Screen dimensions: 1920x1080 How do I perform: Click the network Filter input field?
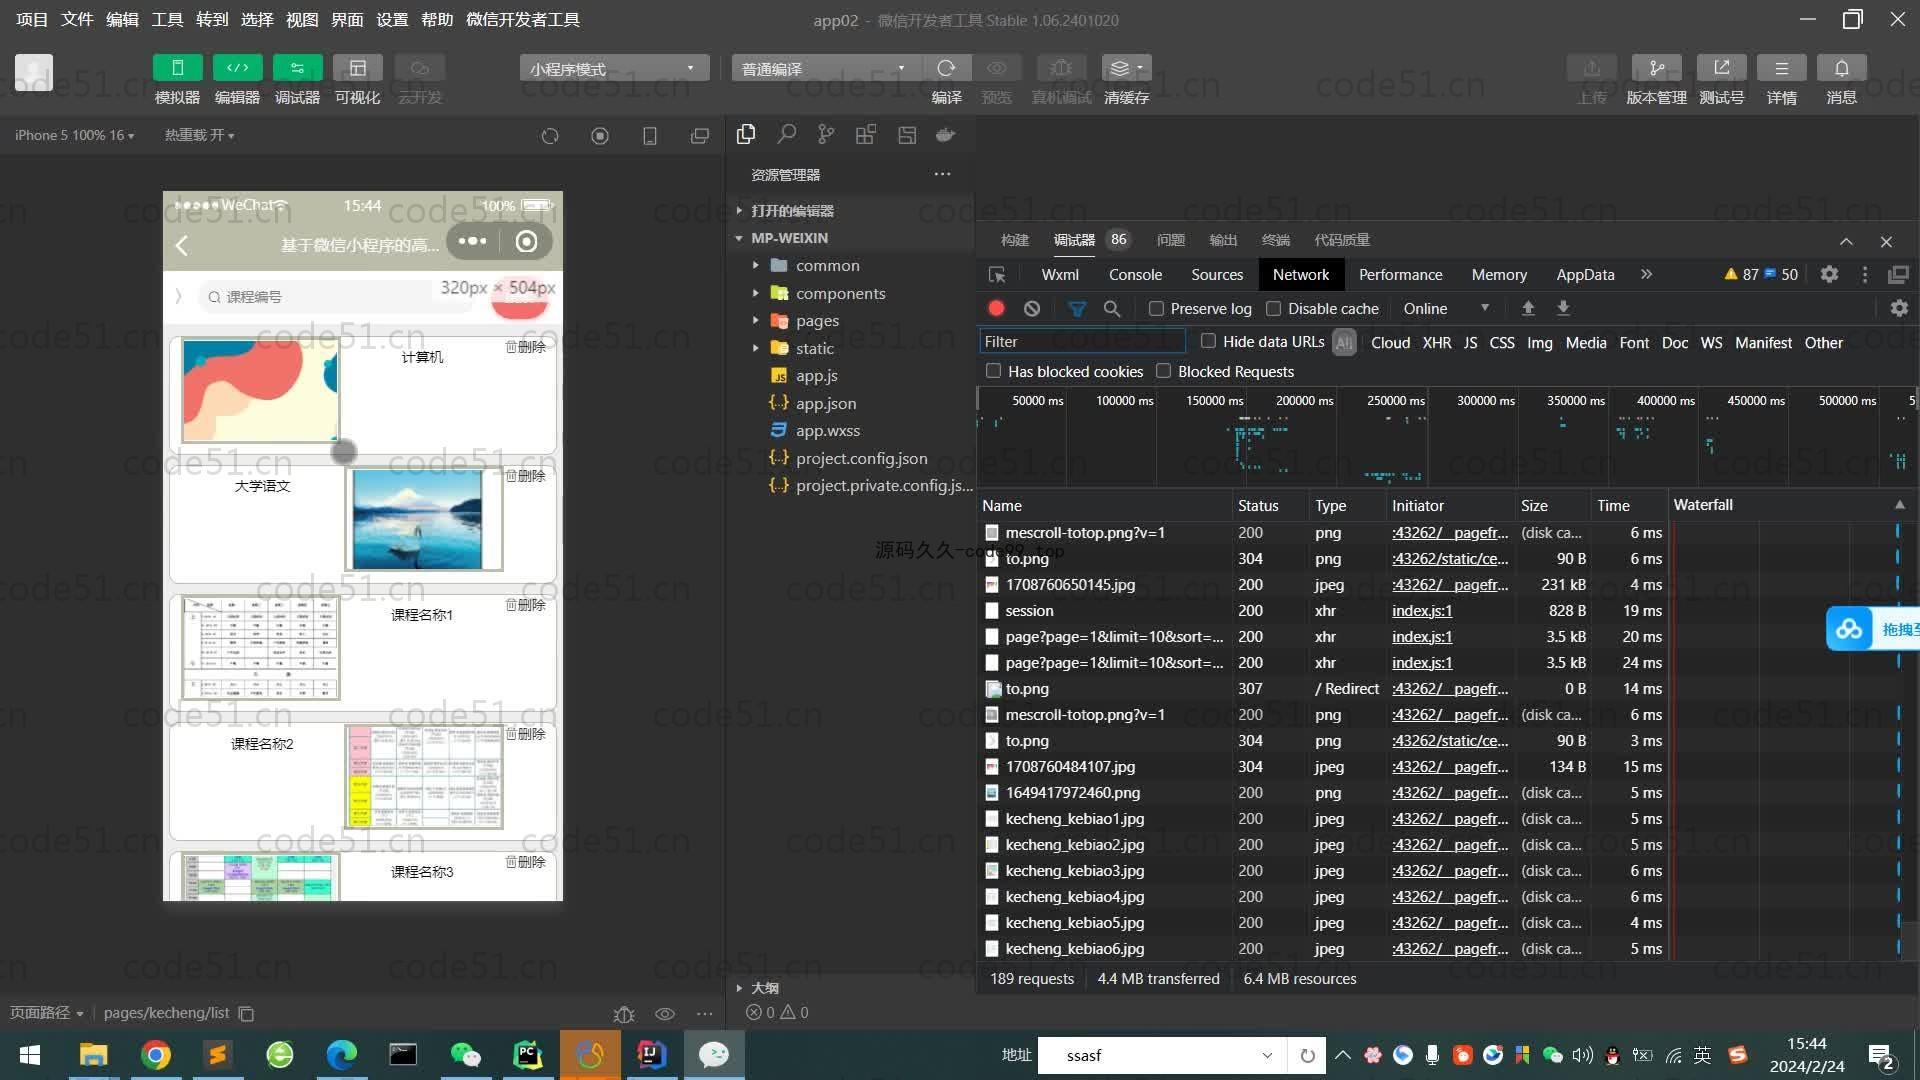click(x=1082, y=342)
